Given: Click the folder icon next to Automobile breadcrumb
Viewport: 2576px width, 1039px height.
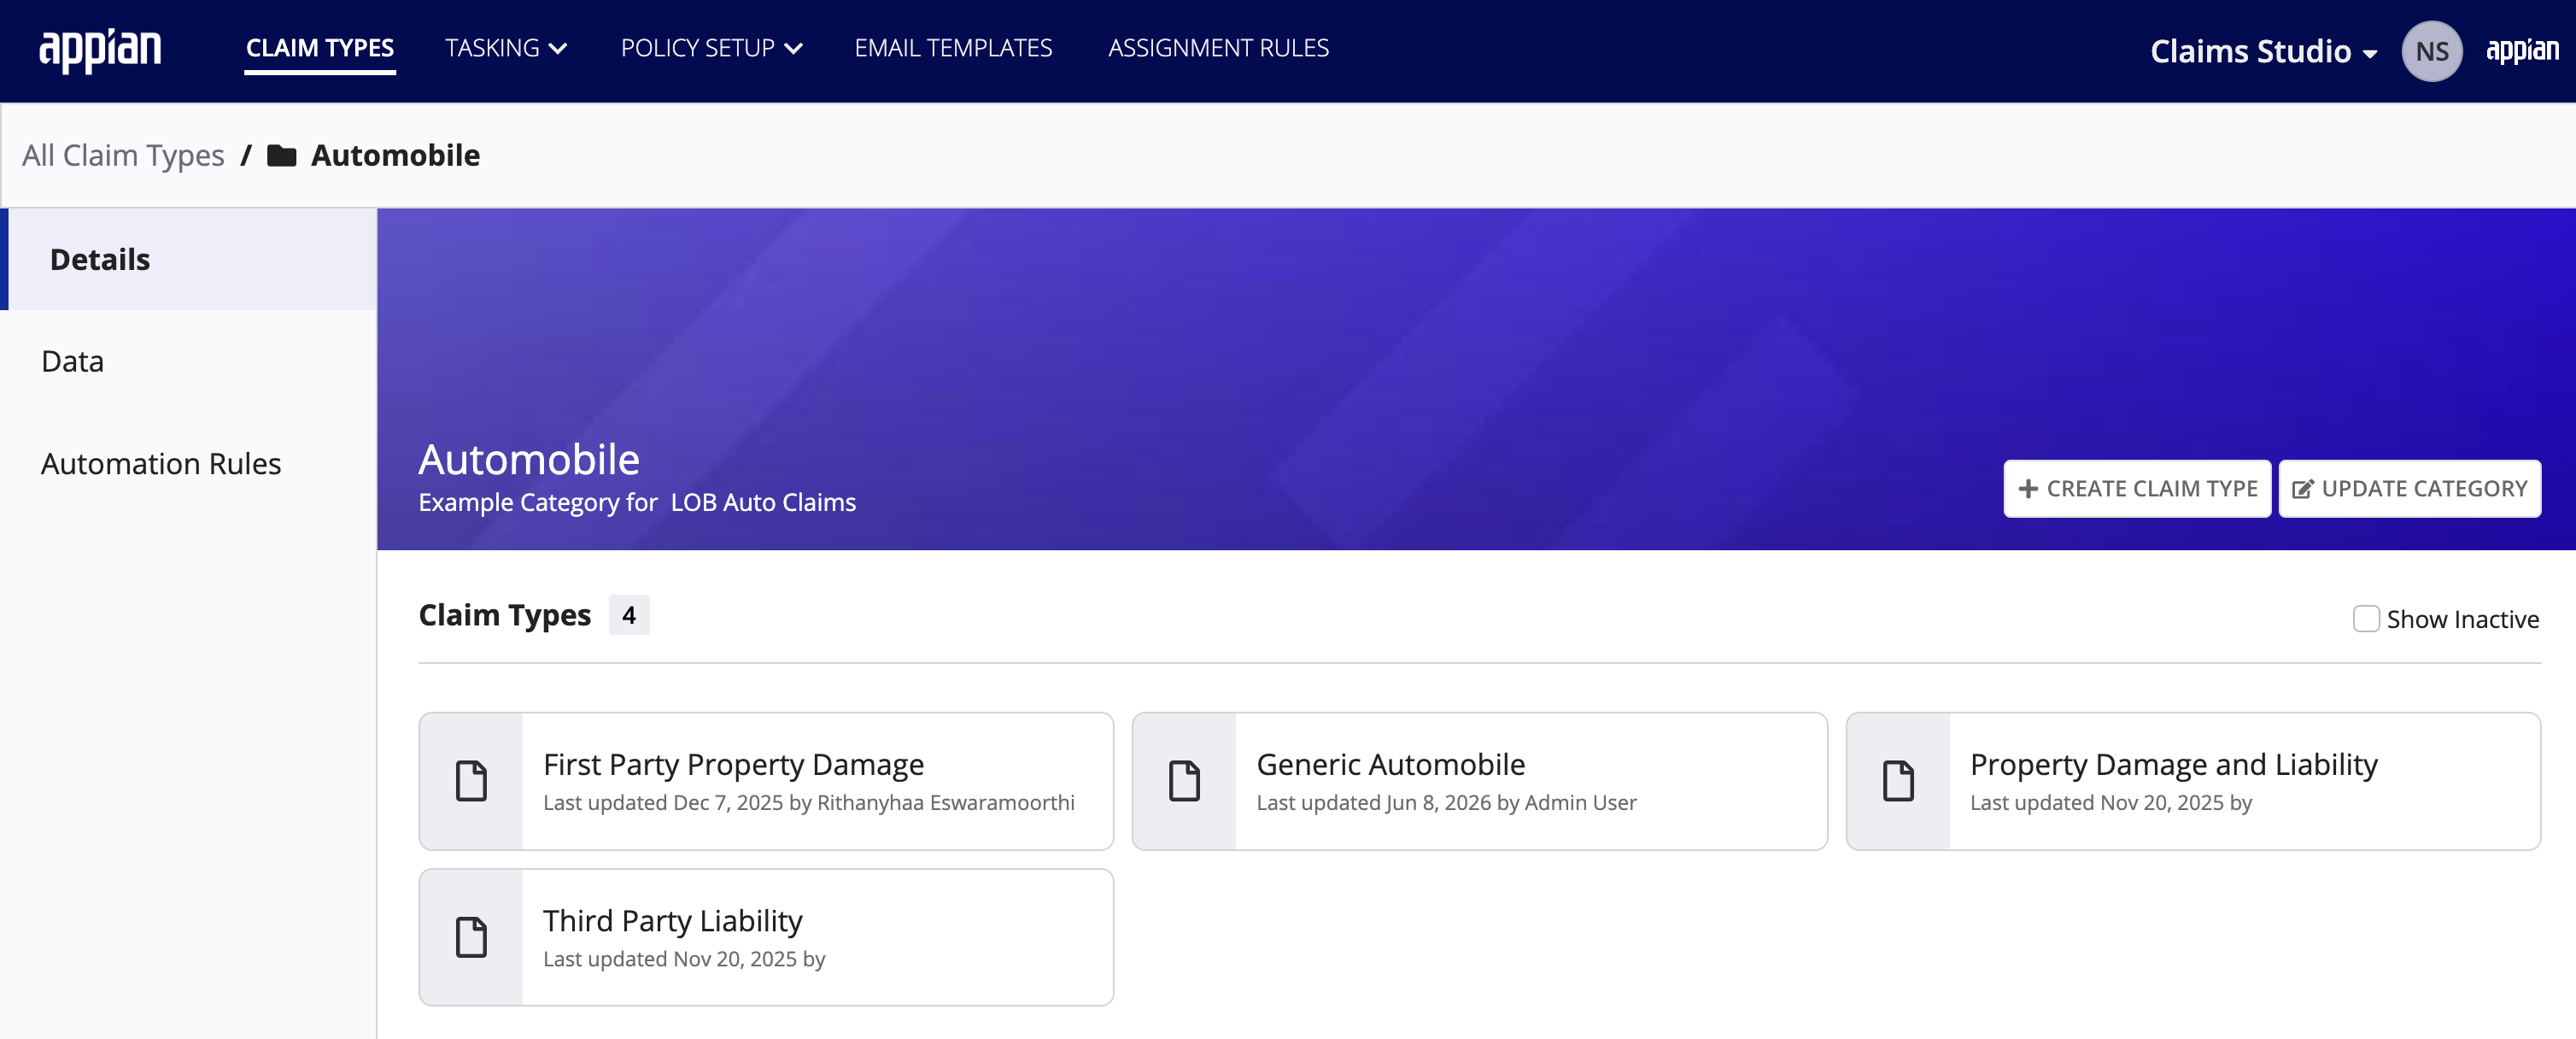Looking at the screenshot, I should [x=282, y=156].
